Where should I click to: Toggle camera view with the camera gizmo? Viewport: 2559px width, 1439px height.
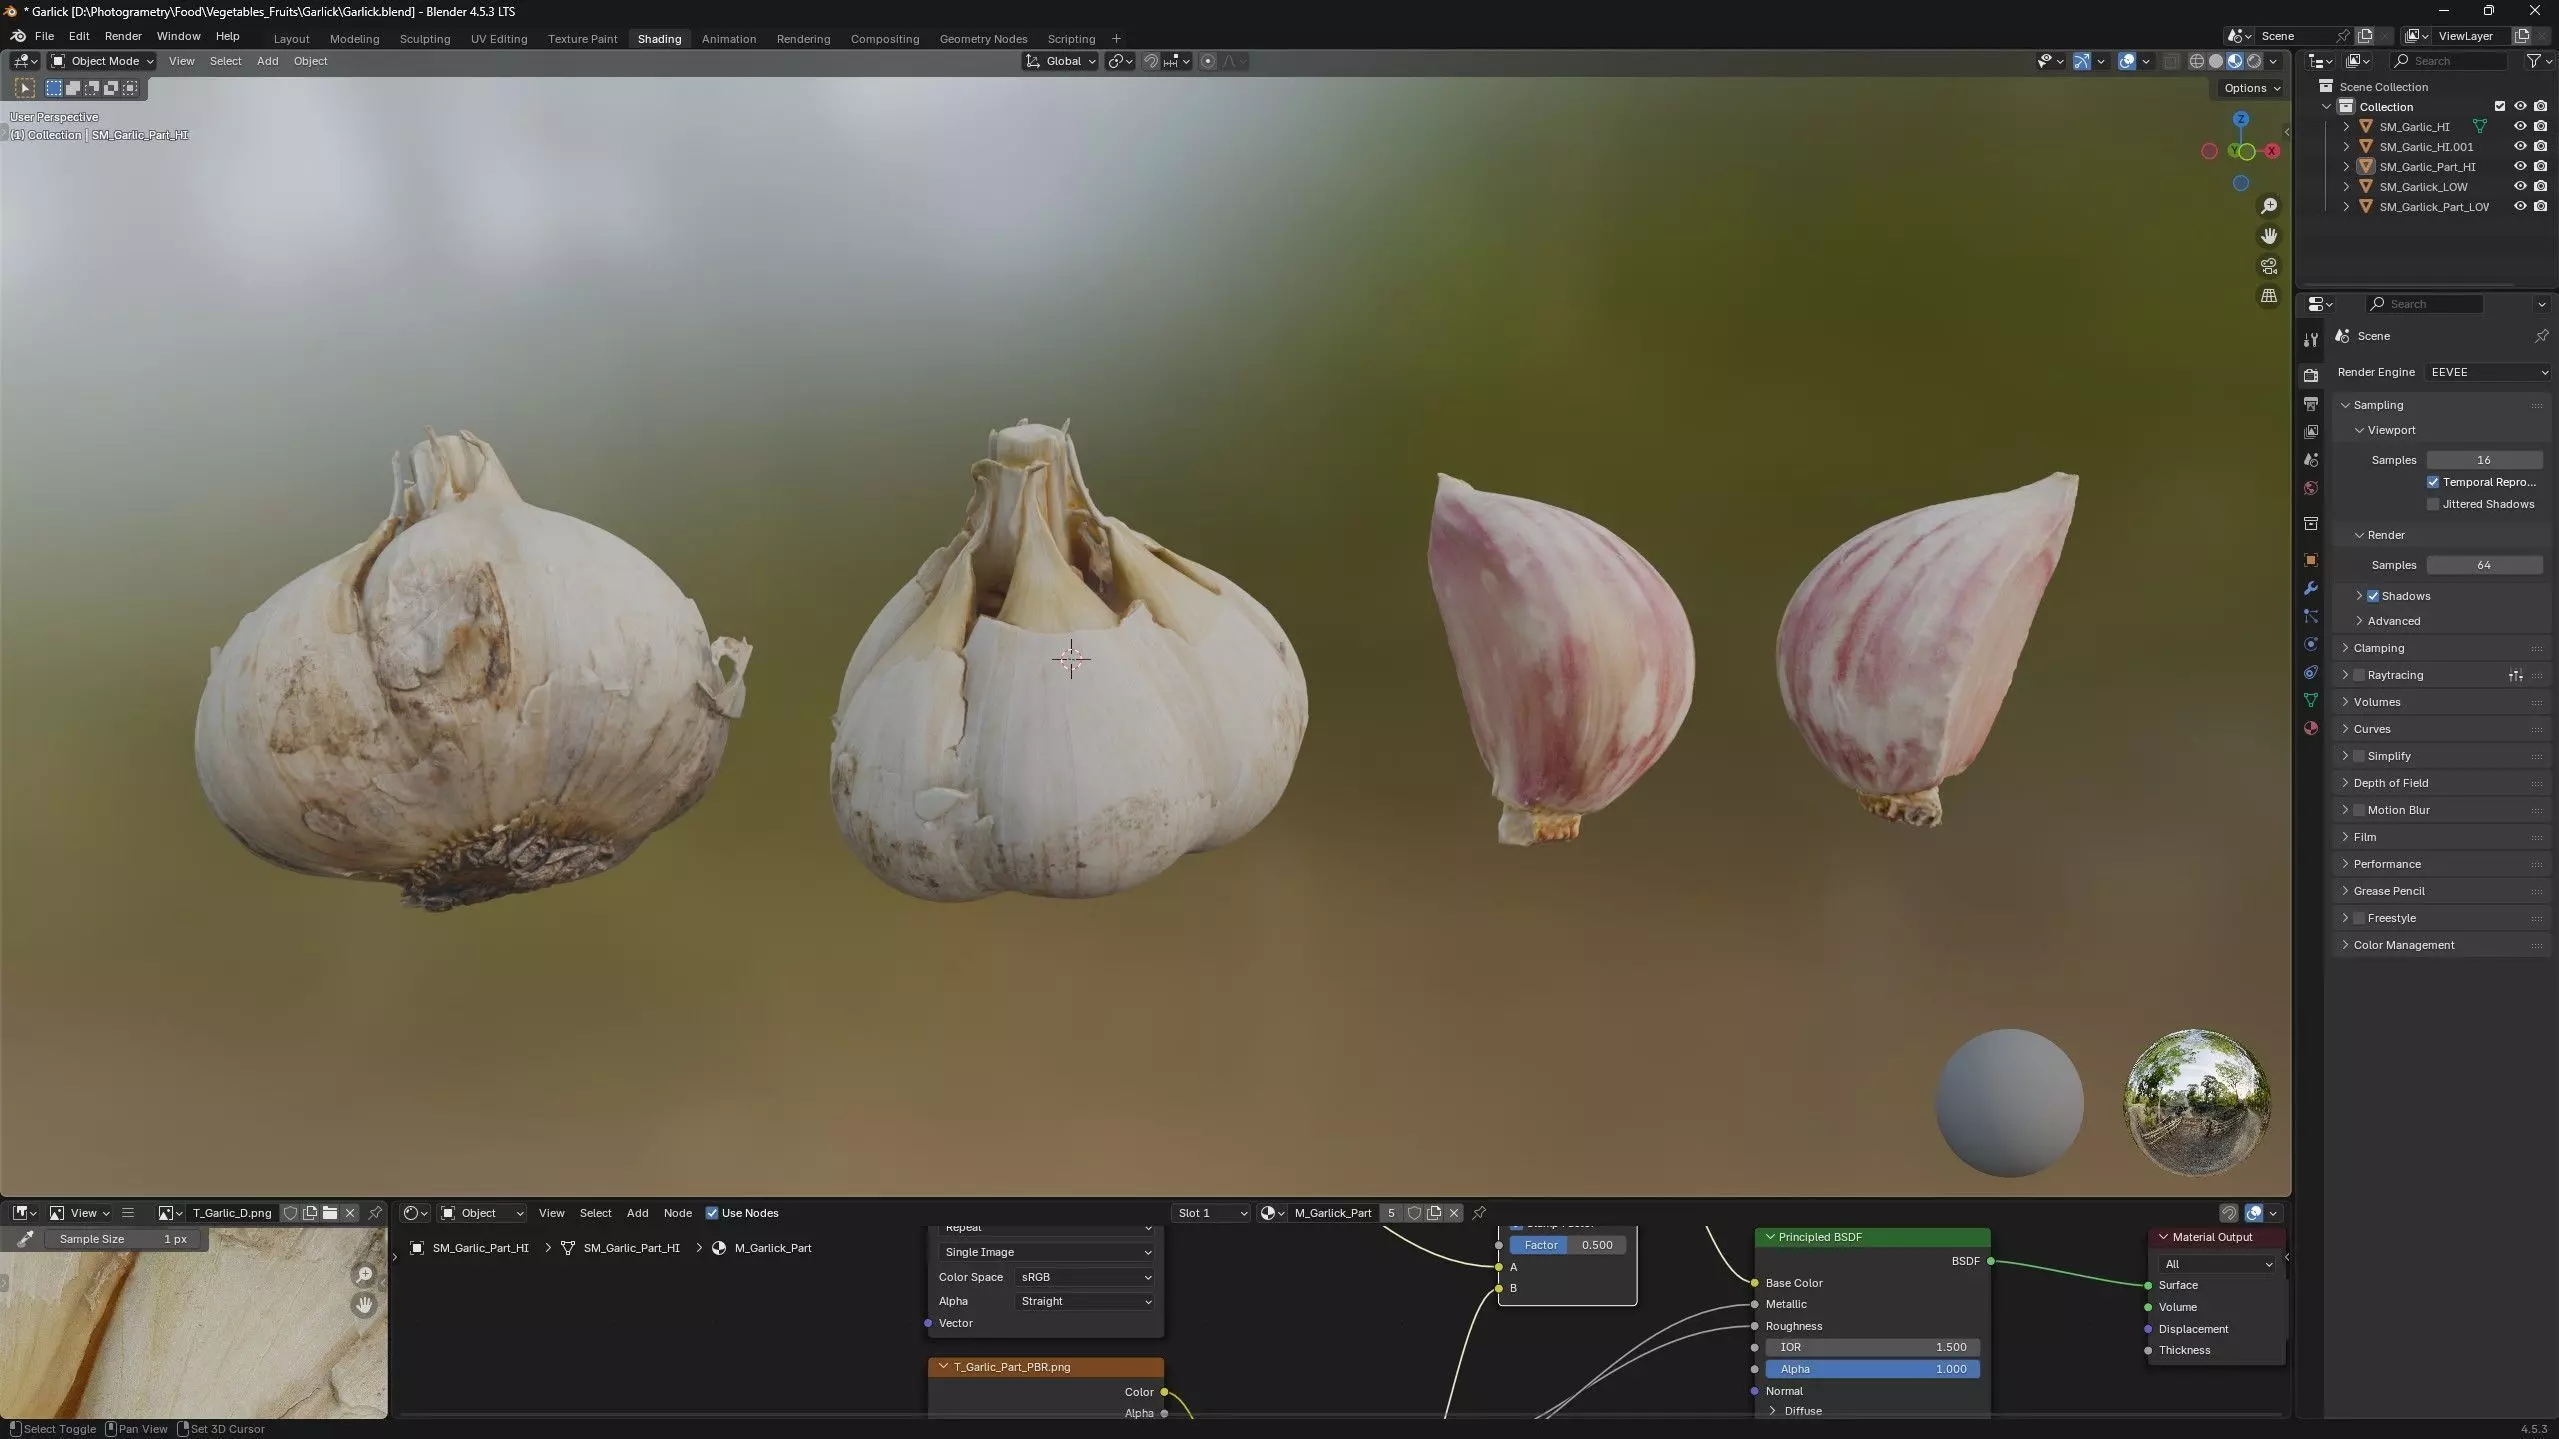pyautogui.click(x=2269, y=266)
